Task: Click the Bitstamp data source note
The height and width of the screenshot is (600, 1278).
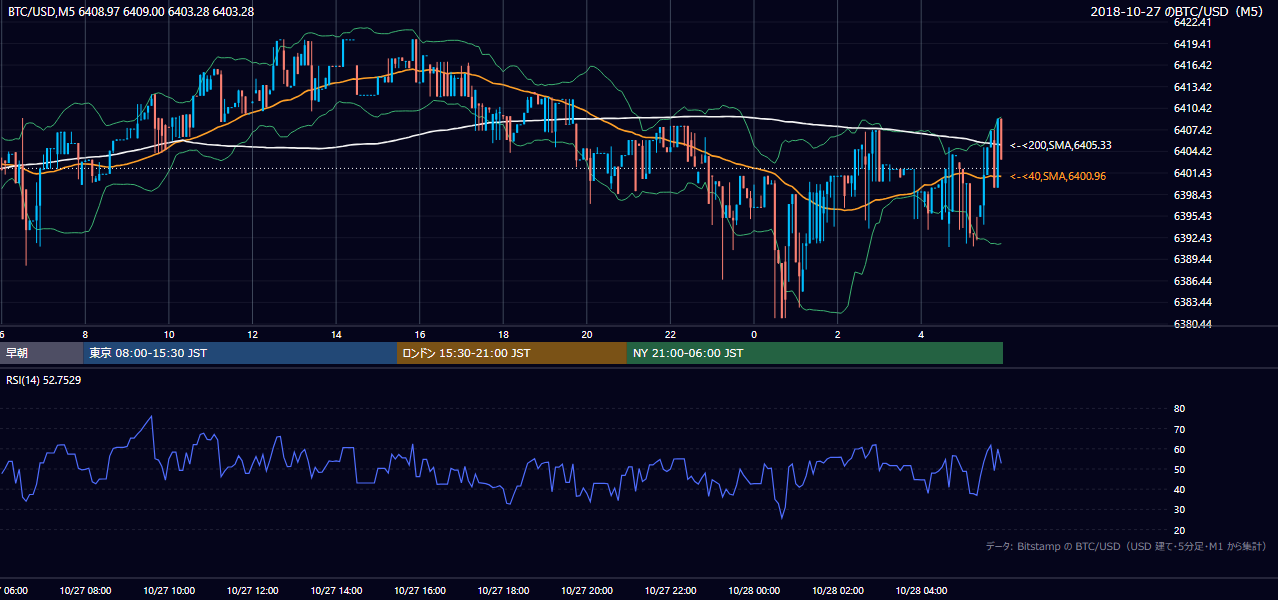Action: [x=1126, y=546]
